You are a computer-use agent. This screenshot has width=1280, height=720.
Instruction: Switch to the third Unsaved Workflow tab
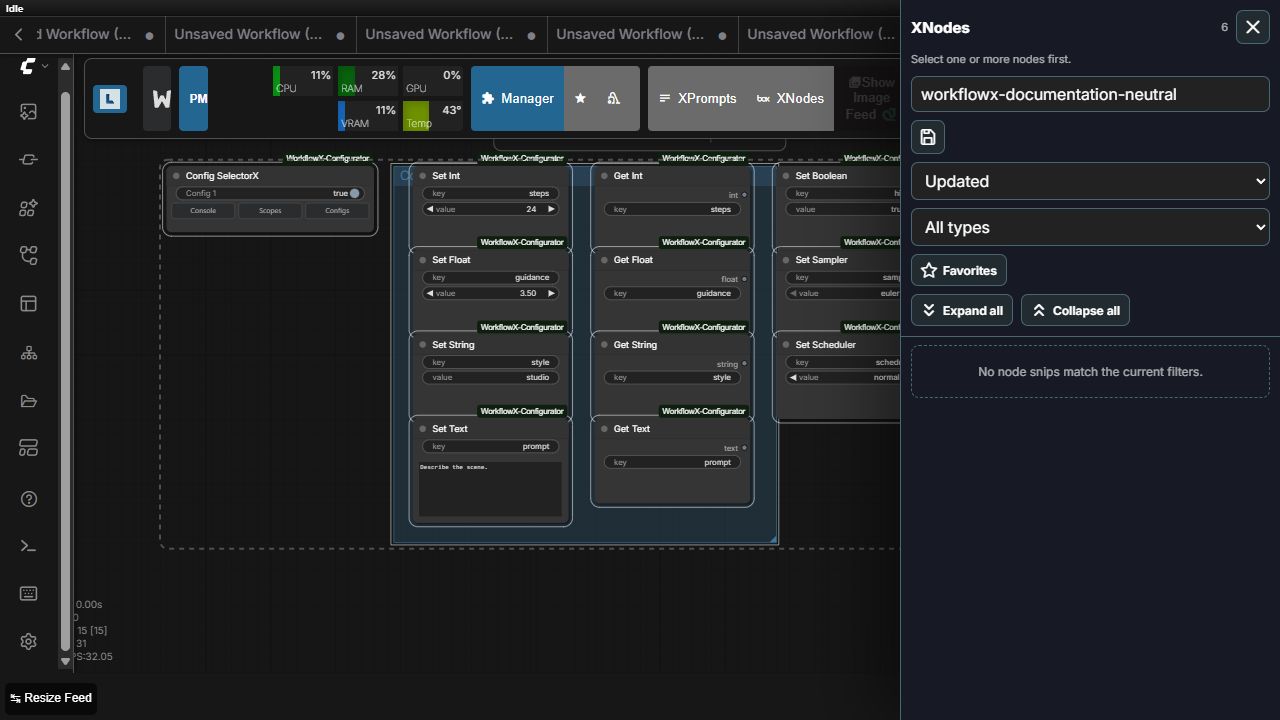tap(643, 34)
